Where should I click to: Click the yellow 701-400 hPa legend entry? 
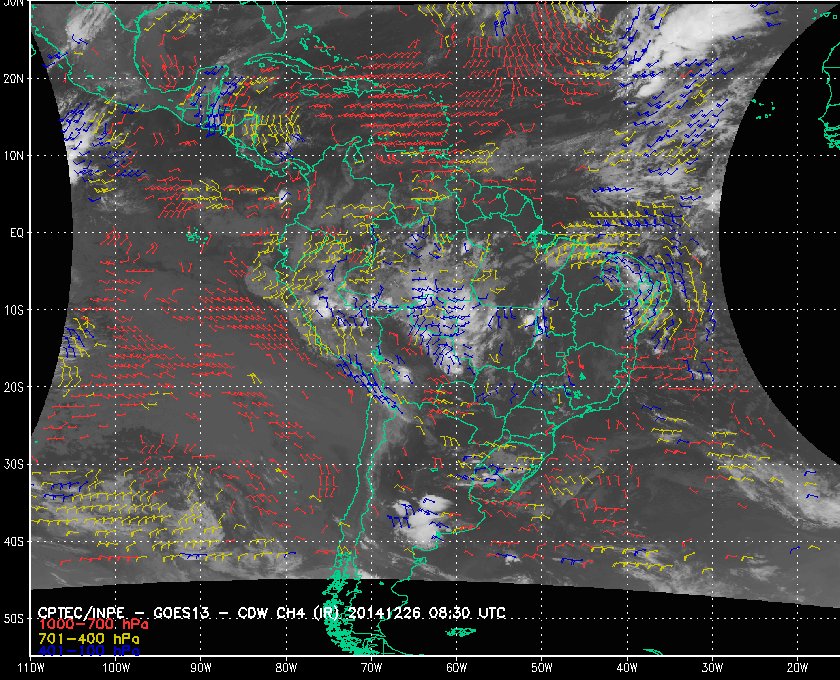[89, 639]
